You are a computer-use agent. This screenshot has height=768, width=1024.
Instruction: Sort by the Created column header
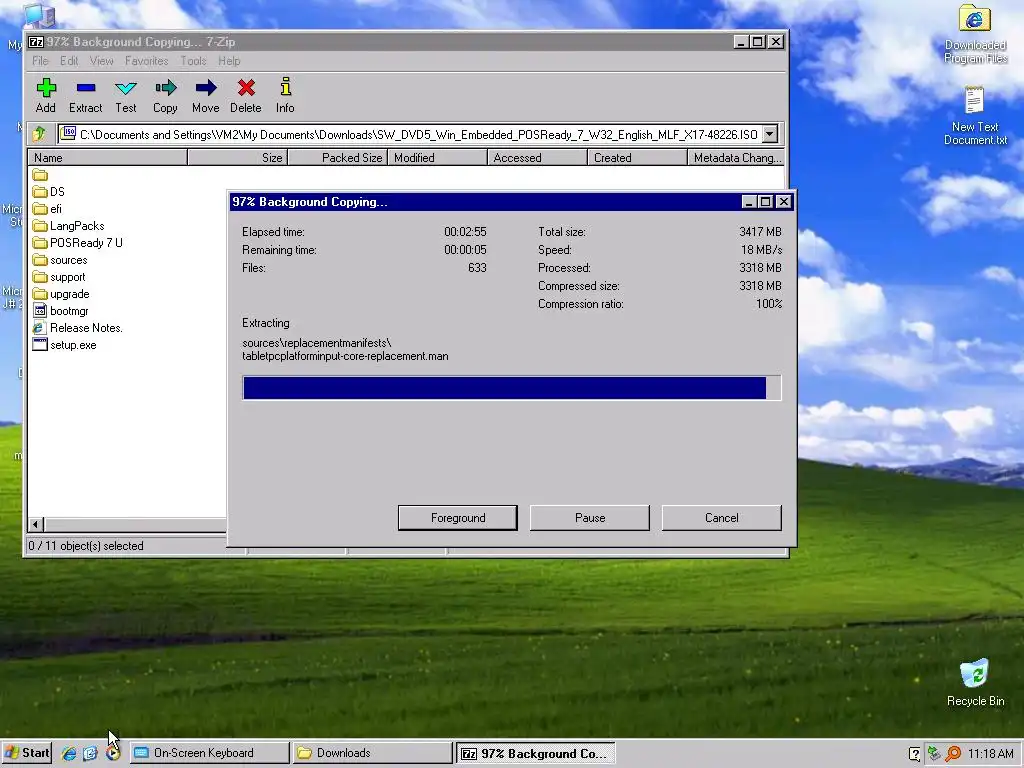[637, 157]
